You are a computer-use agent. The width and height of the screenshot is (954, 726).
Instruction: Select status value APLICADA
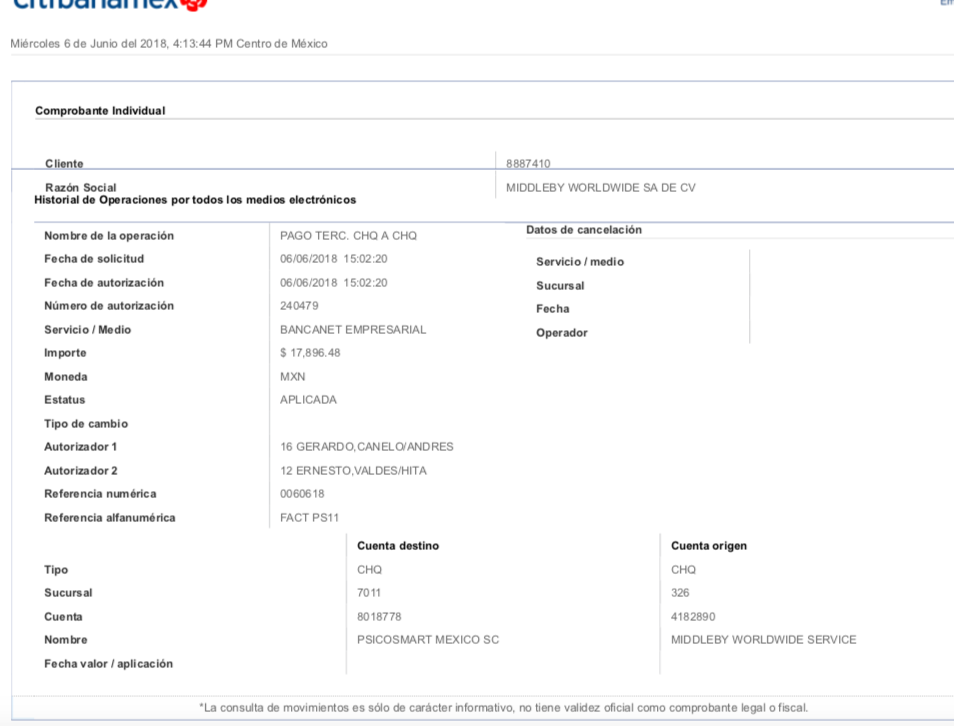(x=308, y=400)
